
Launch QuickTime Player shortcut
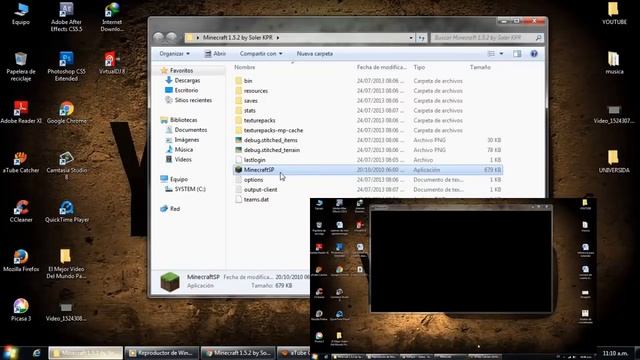coord(67,211)
